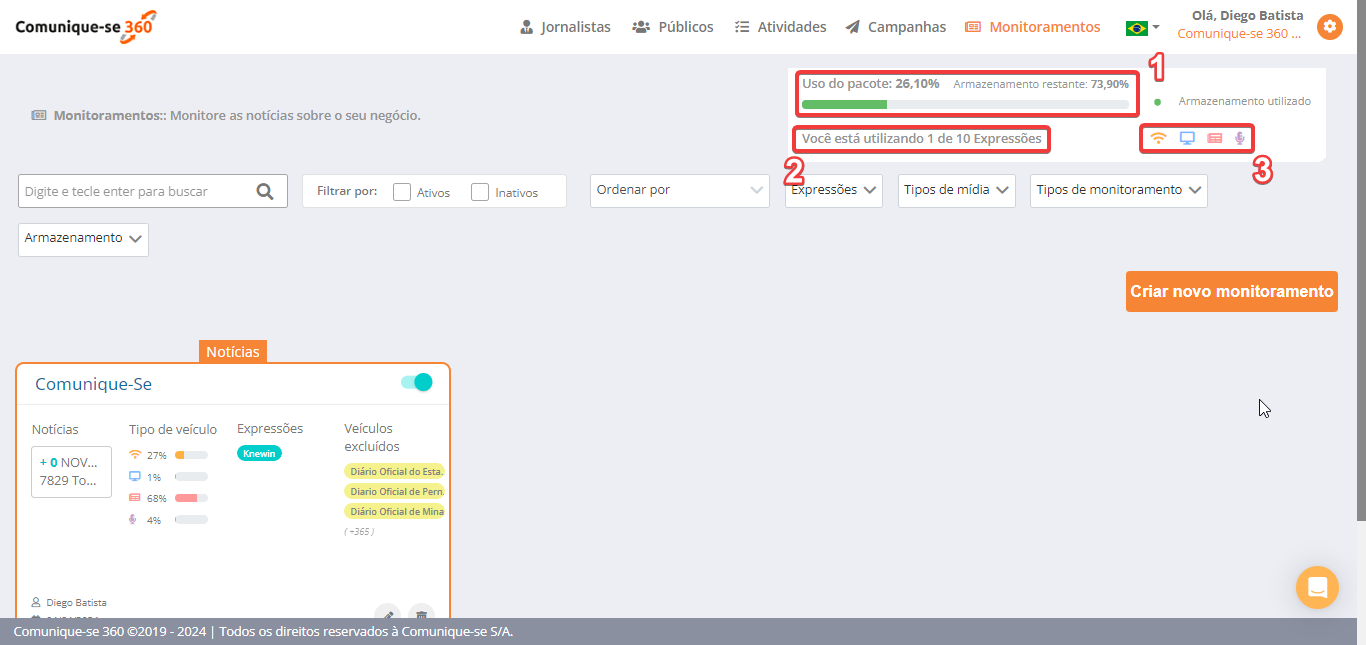Screen dimensions: 1366x645
Task: Click the Comunique-se 360 logo
Action: 86,27
